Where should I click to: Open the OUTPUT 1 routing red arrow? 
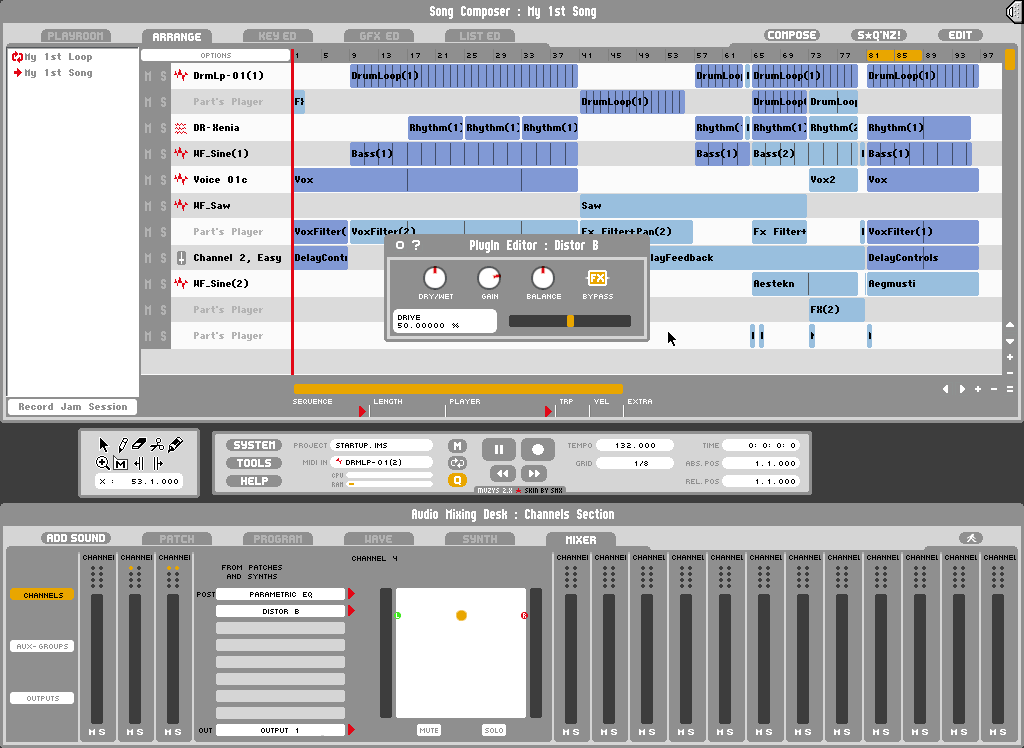[351, 730]
